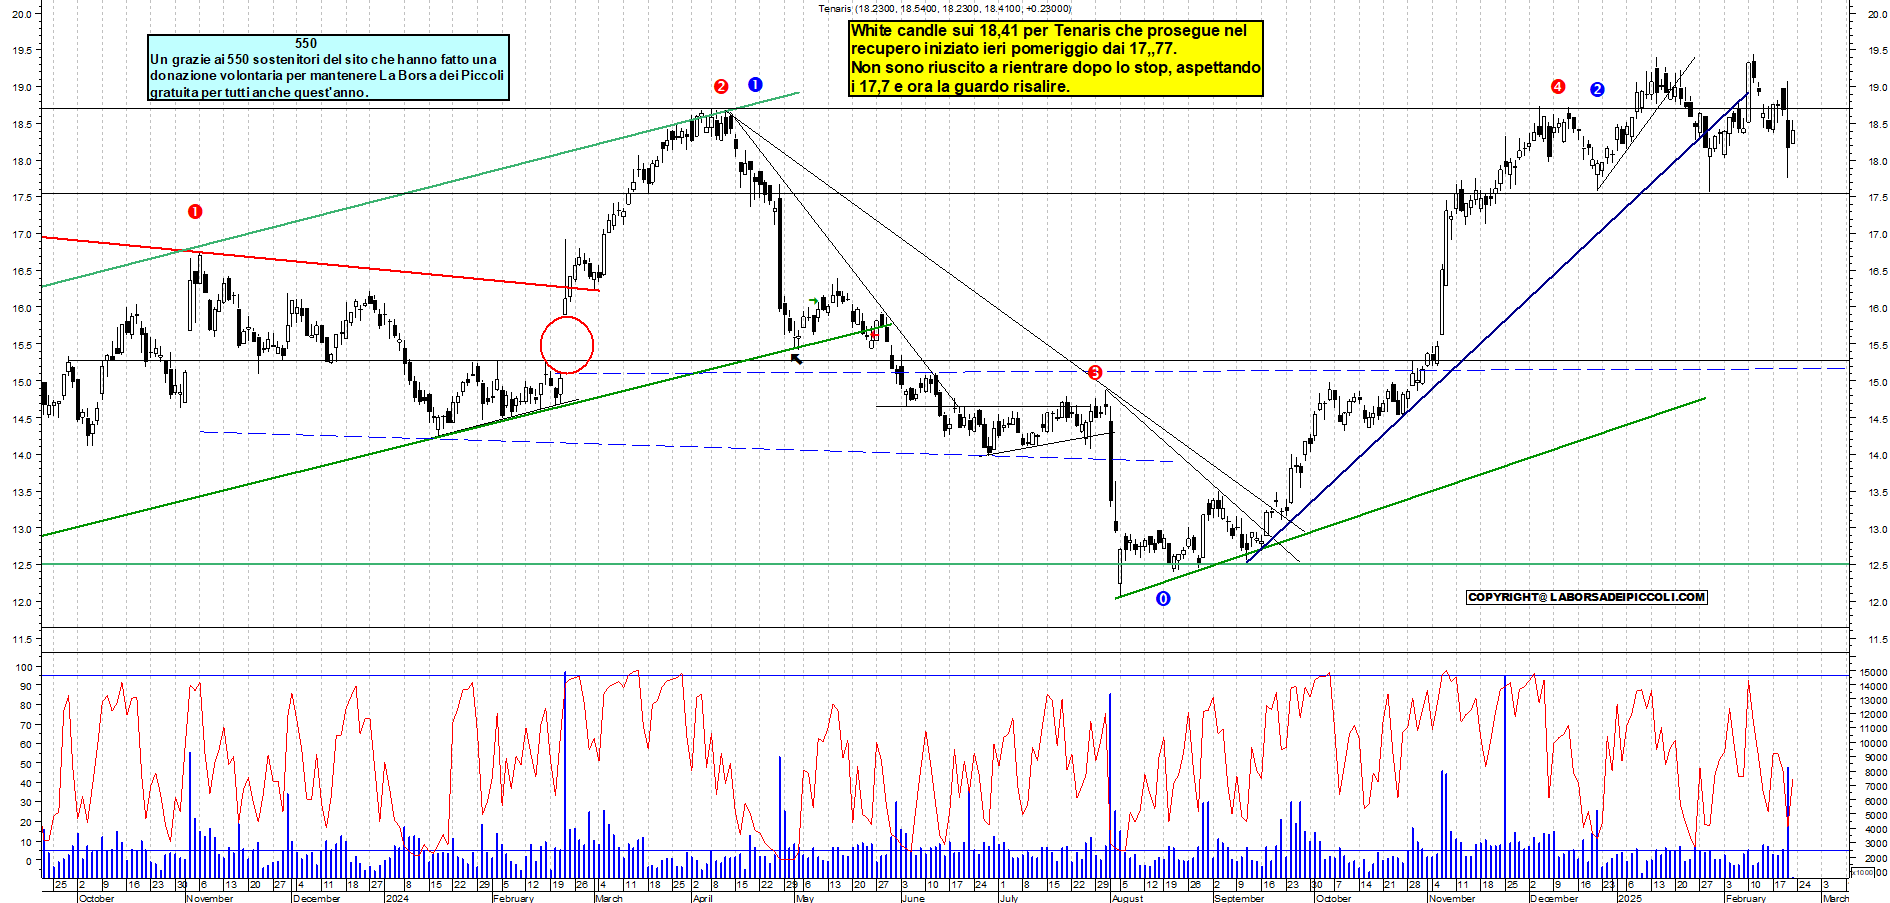Click the large red circle highlighting the gap
Screen dimensions: 1890x903
(x=567, y=345)
